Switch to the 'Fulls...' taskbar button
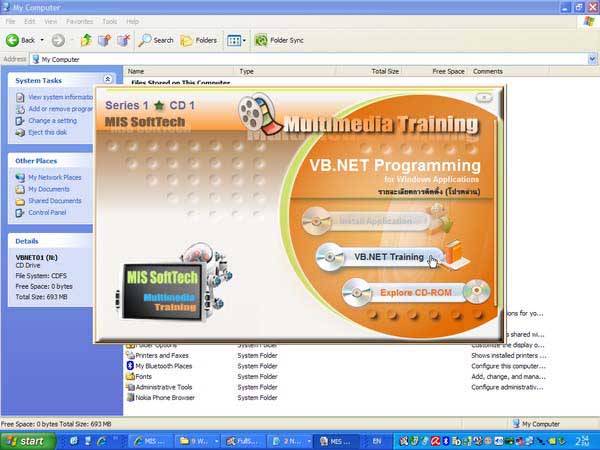 pyautogui.click(x=243, y=441)
